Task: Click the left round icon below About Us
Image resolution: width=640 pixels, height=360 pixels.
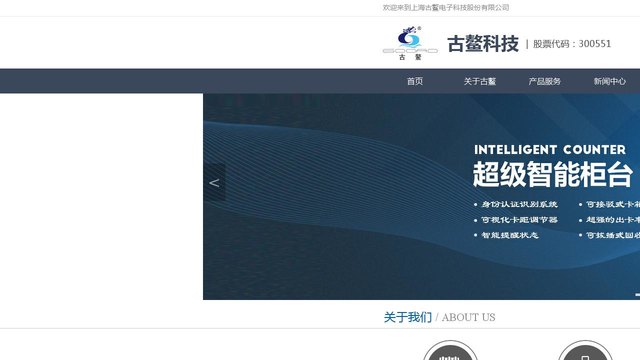Action: [x=450, y=350]
